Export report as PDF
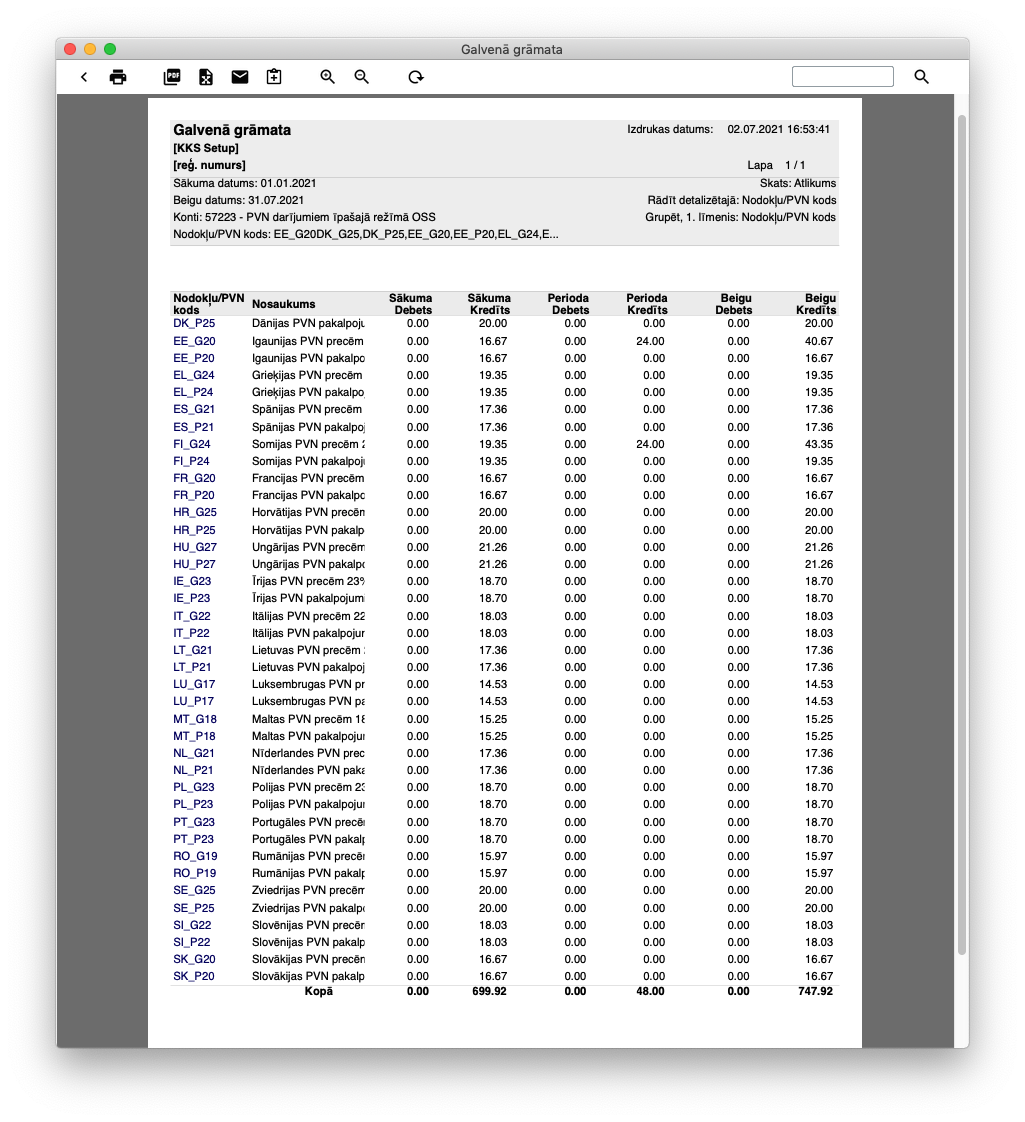This screenshot has width=1025, height=1122. click(x=172, y=77)
